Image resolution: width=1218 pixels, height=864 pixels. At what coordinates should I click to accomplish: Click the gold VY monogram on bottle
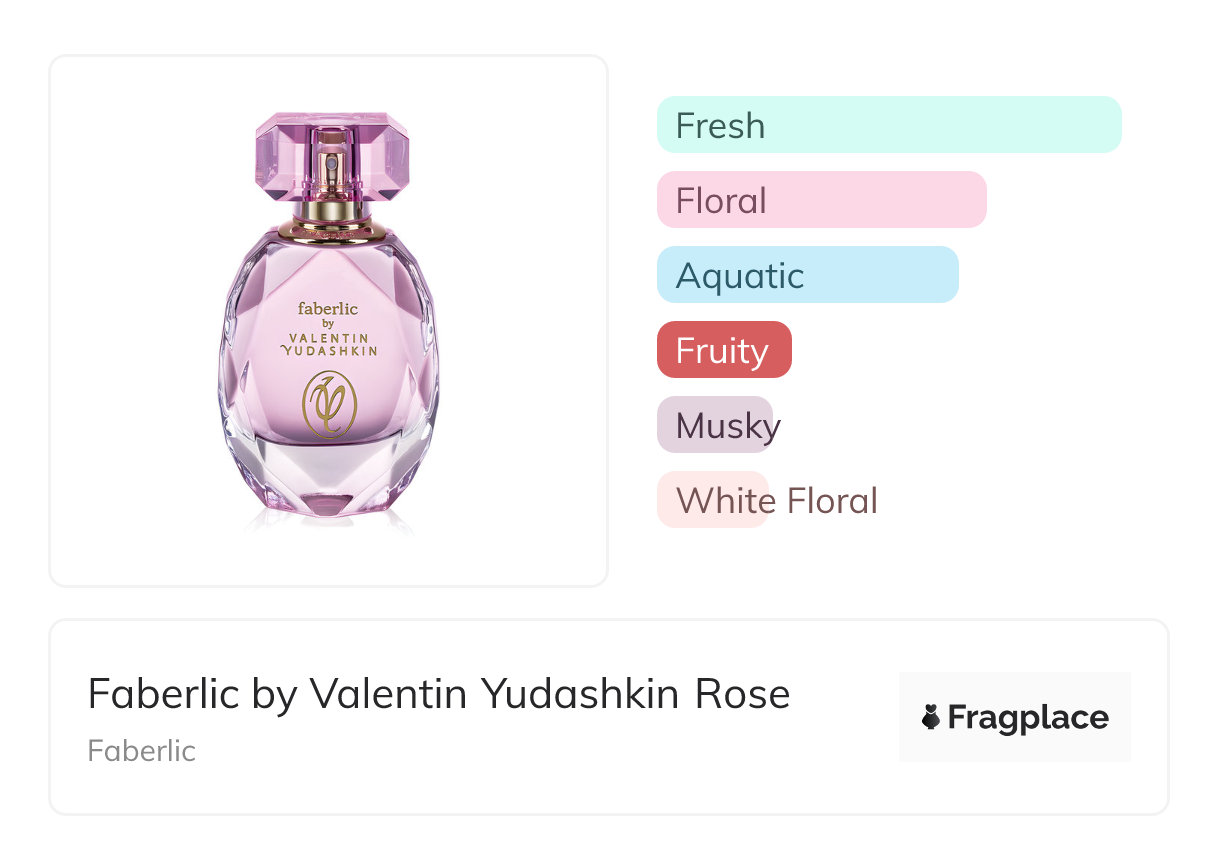(329, 404)
